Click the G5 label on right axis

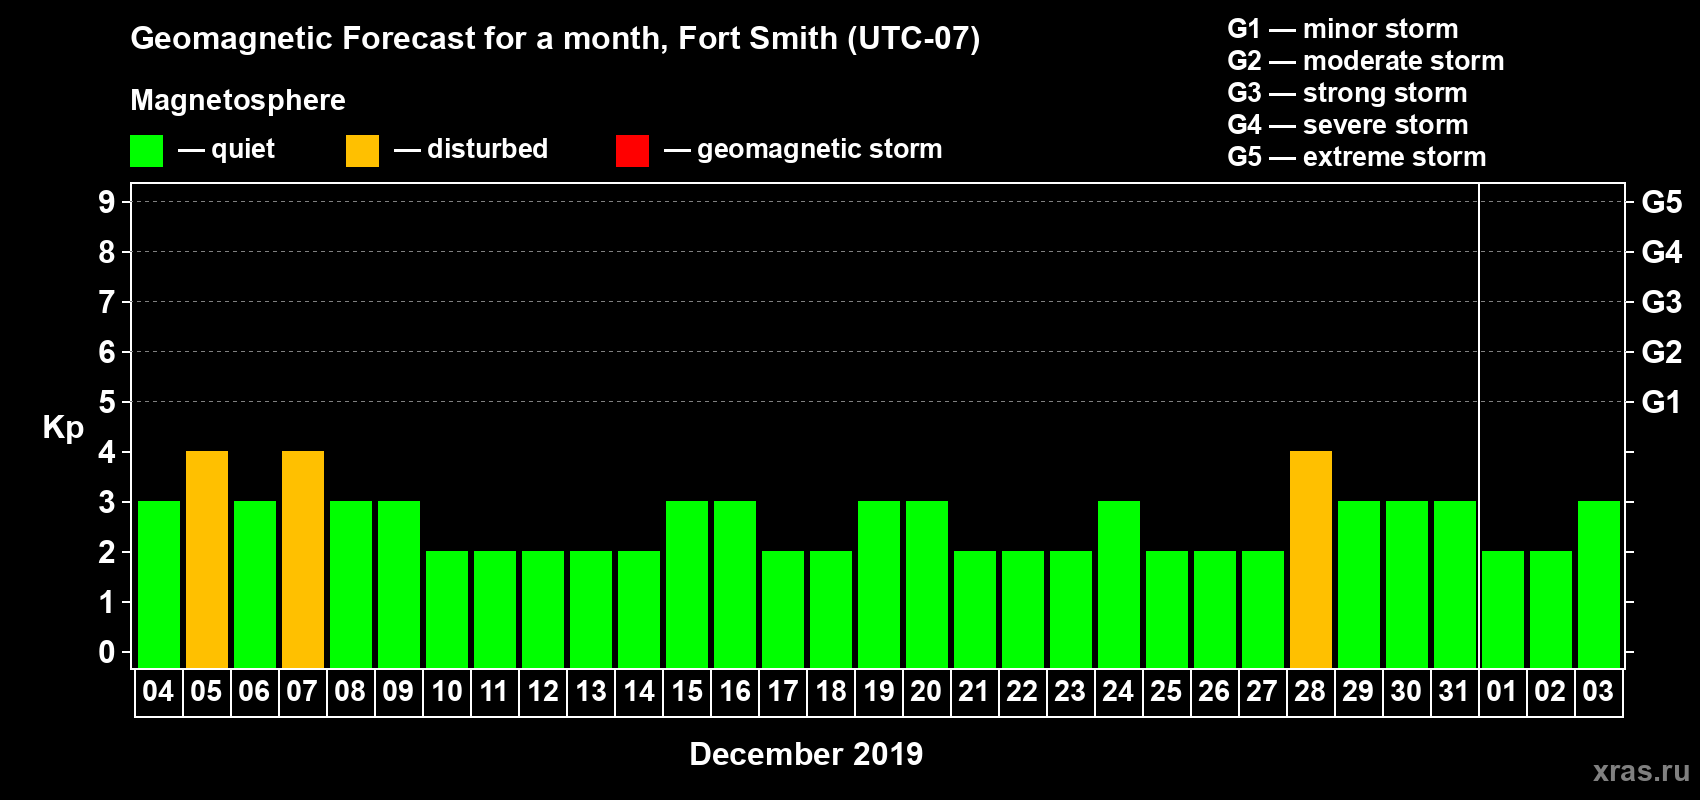point(1662,202)
